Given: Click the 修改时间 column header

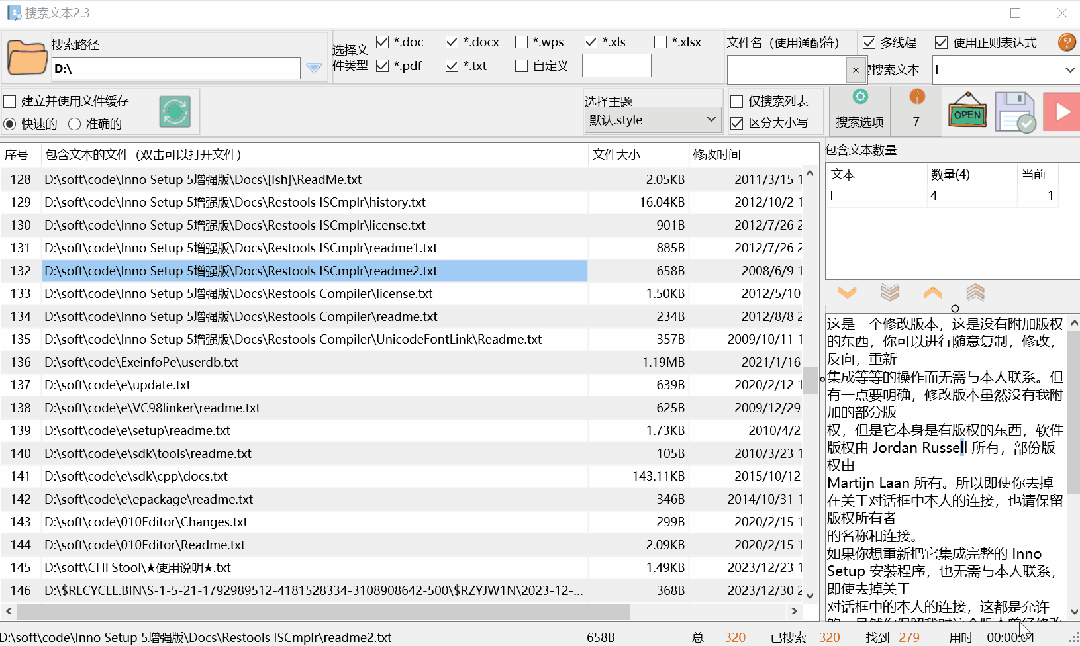Looking at the screenshot, I should 717,155.
